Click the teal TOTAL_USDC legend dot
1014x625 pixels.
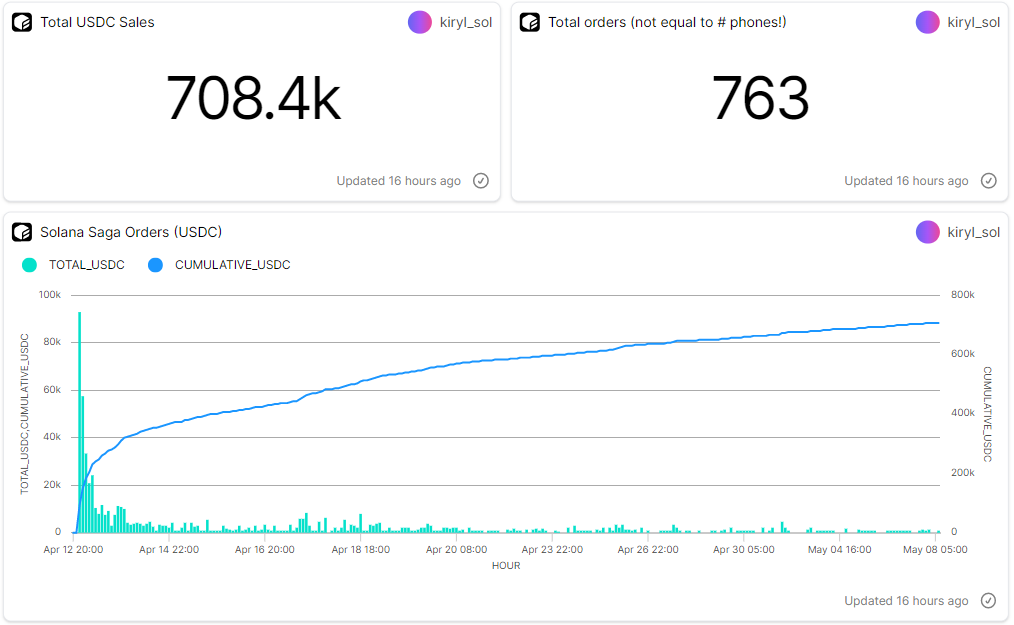point(29,265)
